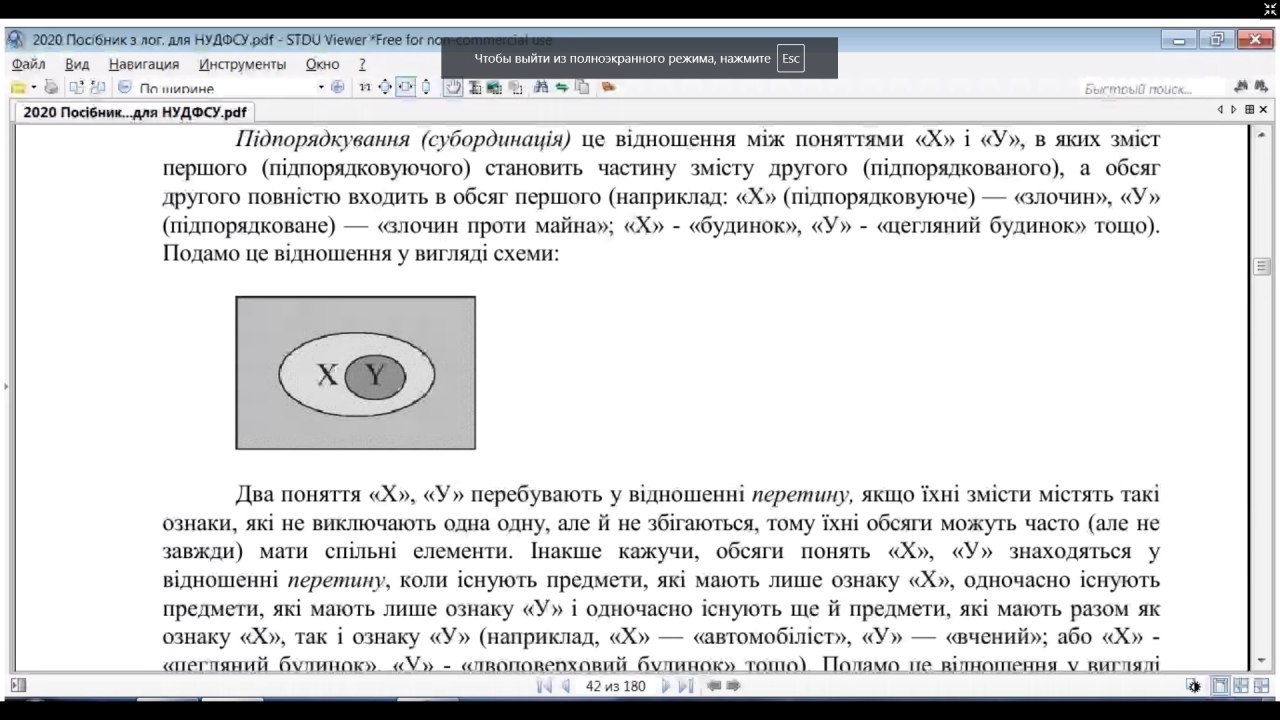Click the Esc key hint in overlay

[x=791, y=59]
